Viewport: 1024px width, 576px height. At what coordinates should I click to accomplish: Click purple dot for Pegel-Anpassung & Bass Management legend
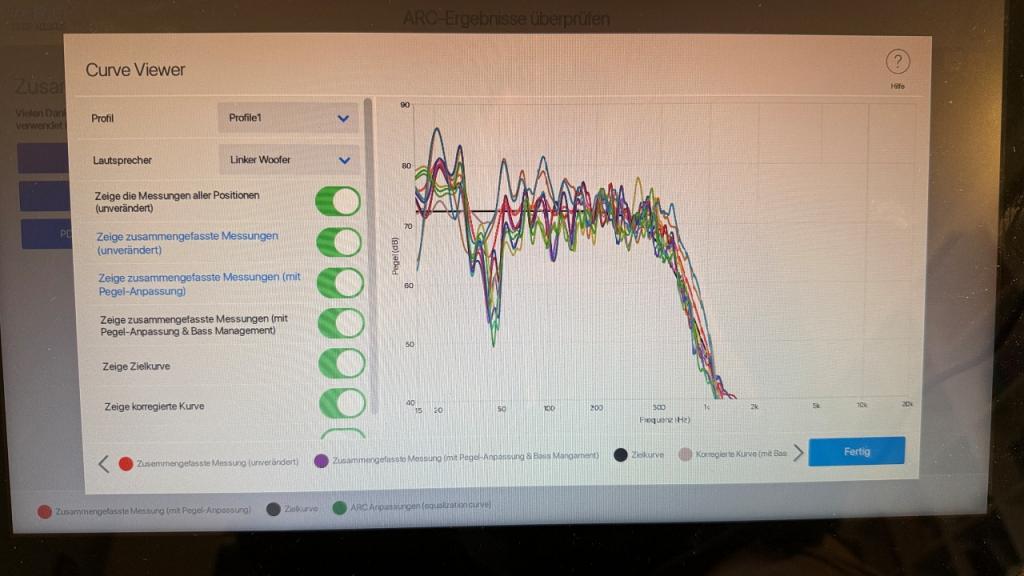point(322,459)
